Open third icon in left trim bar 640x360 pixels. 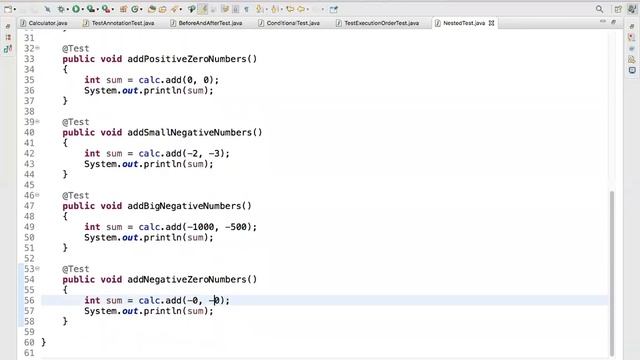tap(8, 49)
